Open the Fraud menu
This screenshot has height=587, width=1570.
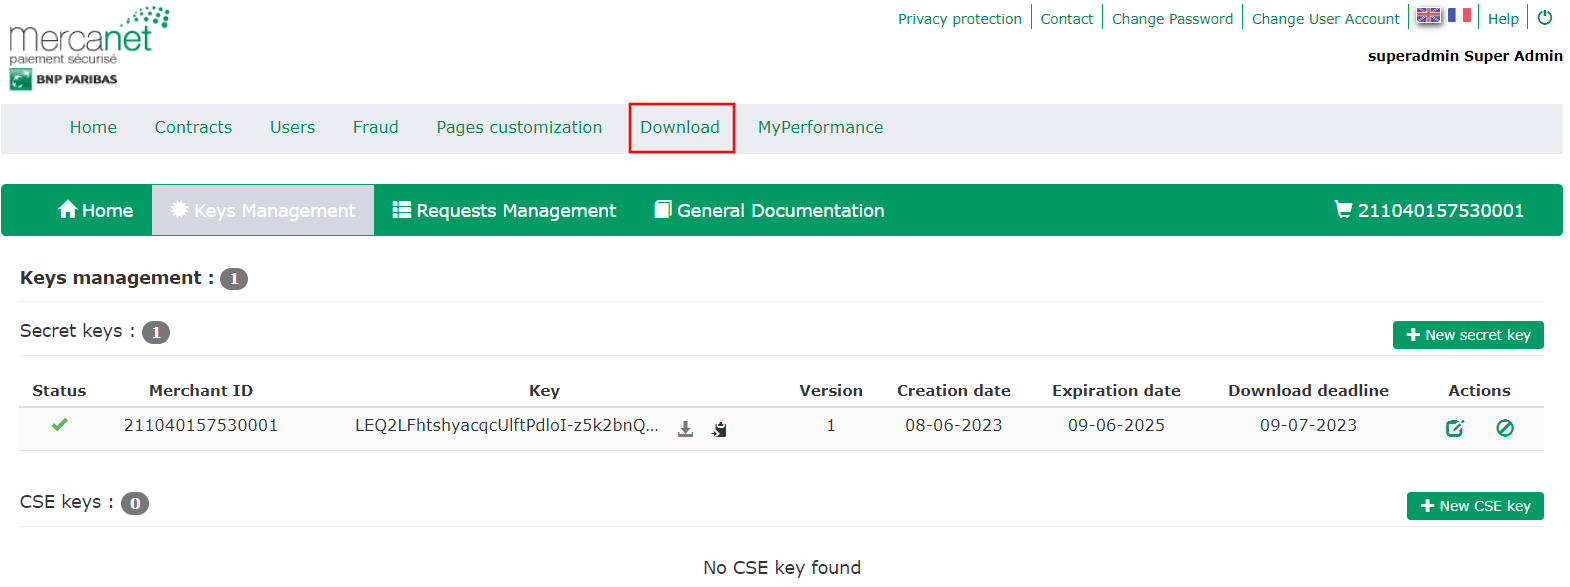click(376, 127)
